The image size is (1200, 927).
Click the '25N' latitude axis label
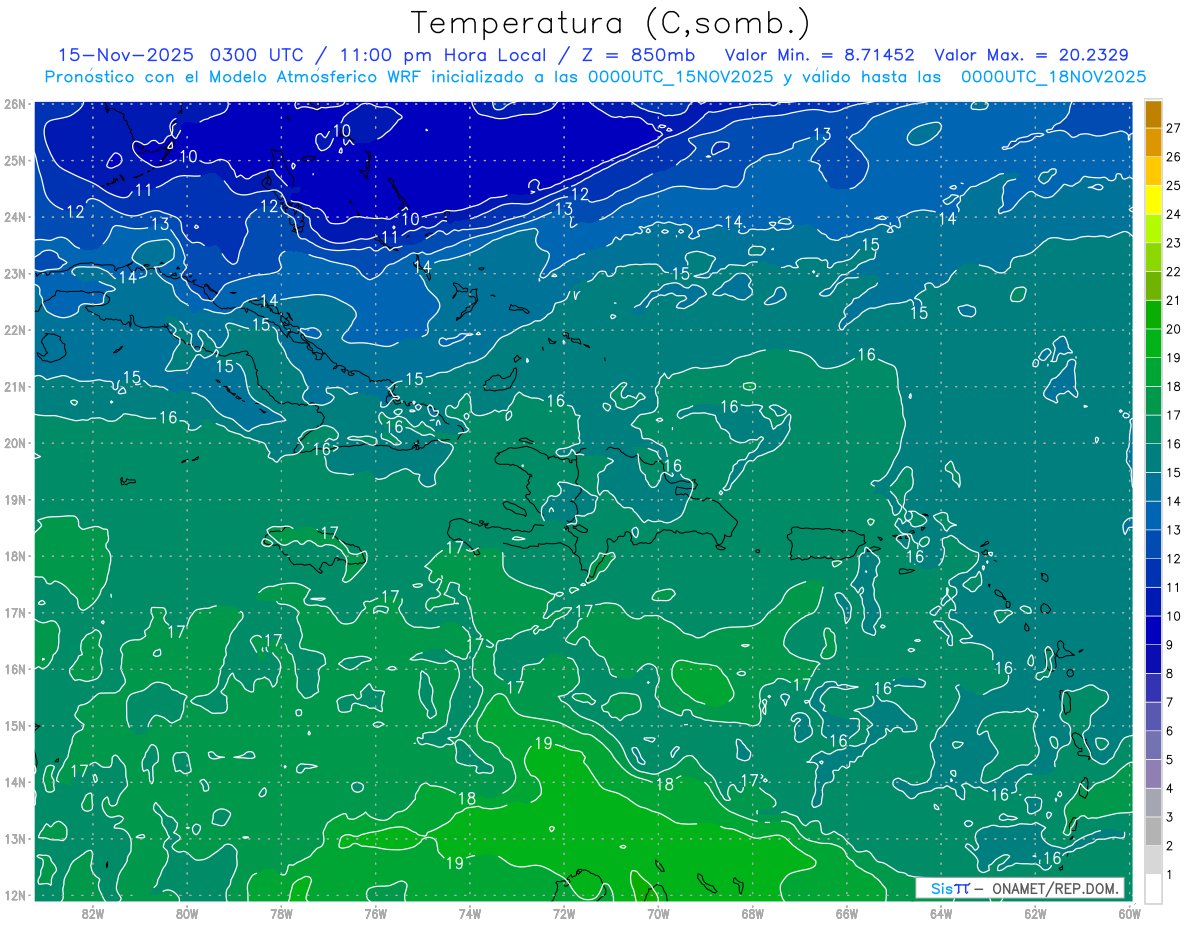point(14,160)
